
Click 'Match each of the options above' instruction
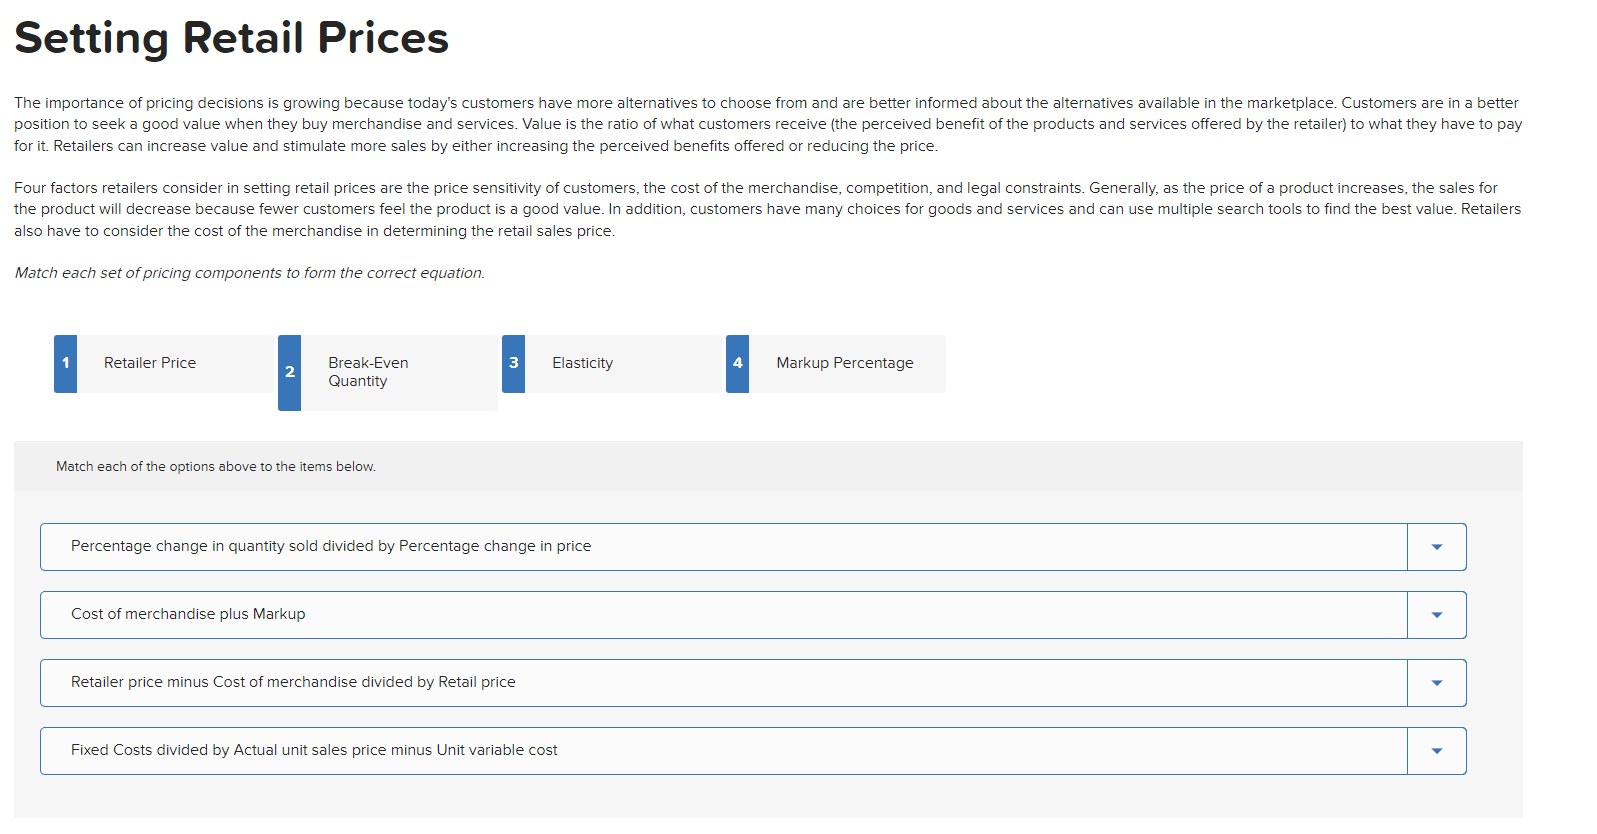point(216,467)
